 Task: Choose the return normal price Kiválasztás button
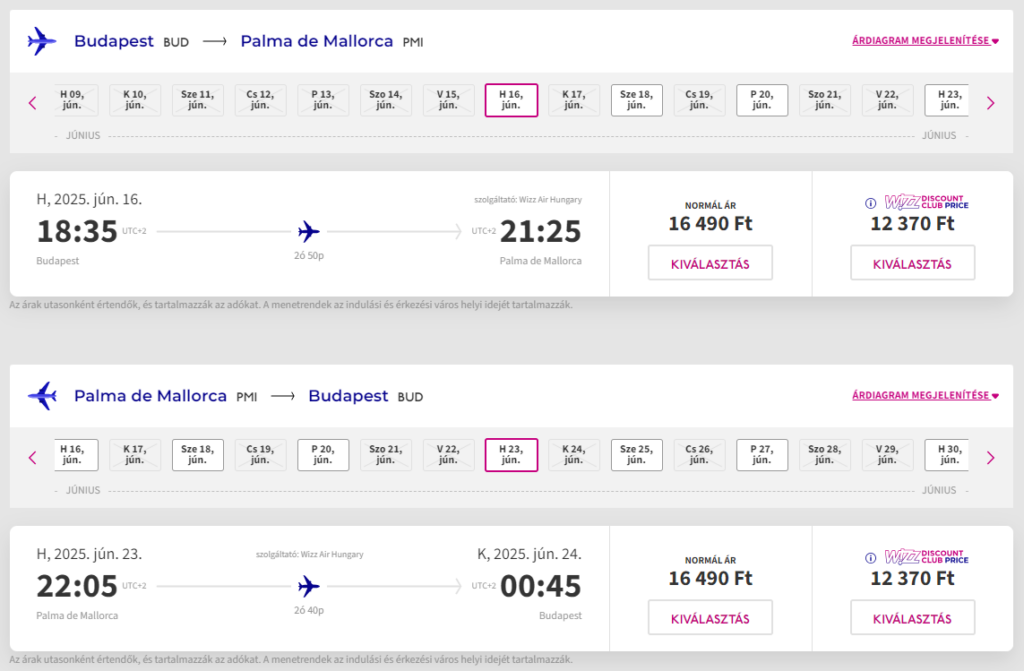click(x=710, y=618)
